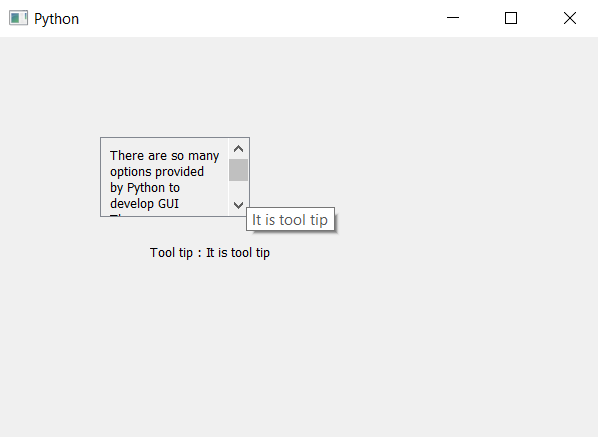Place cursor on "There are so many" line
Image resolution: width=598 pixels, height=437 pixels.
pos(164,156)
